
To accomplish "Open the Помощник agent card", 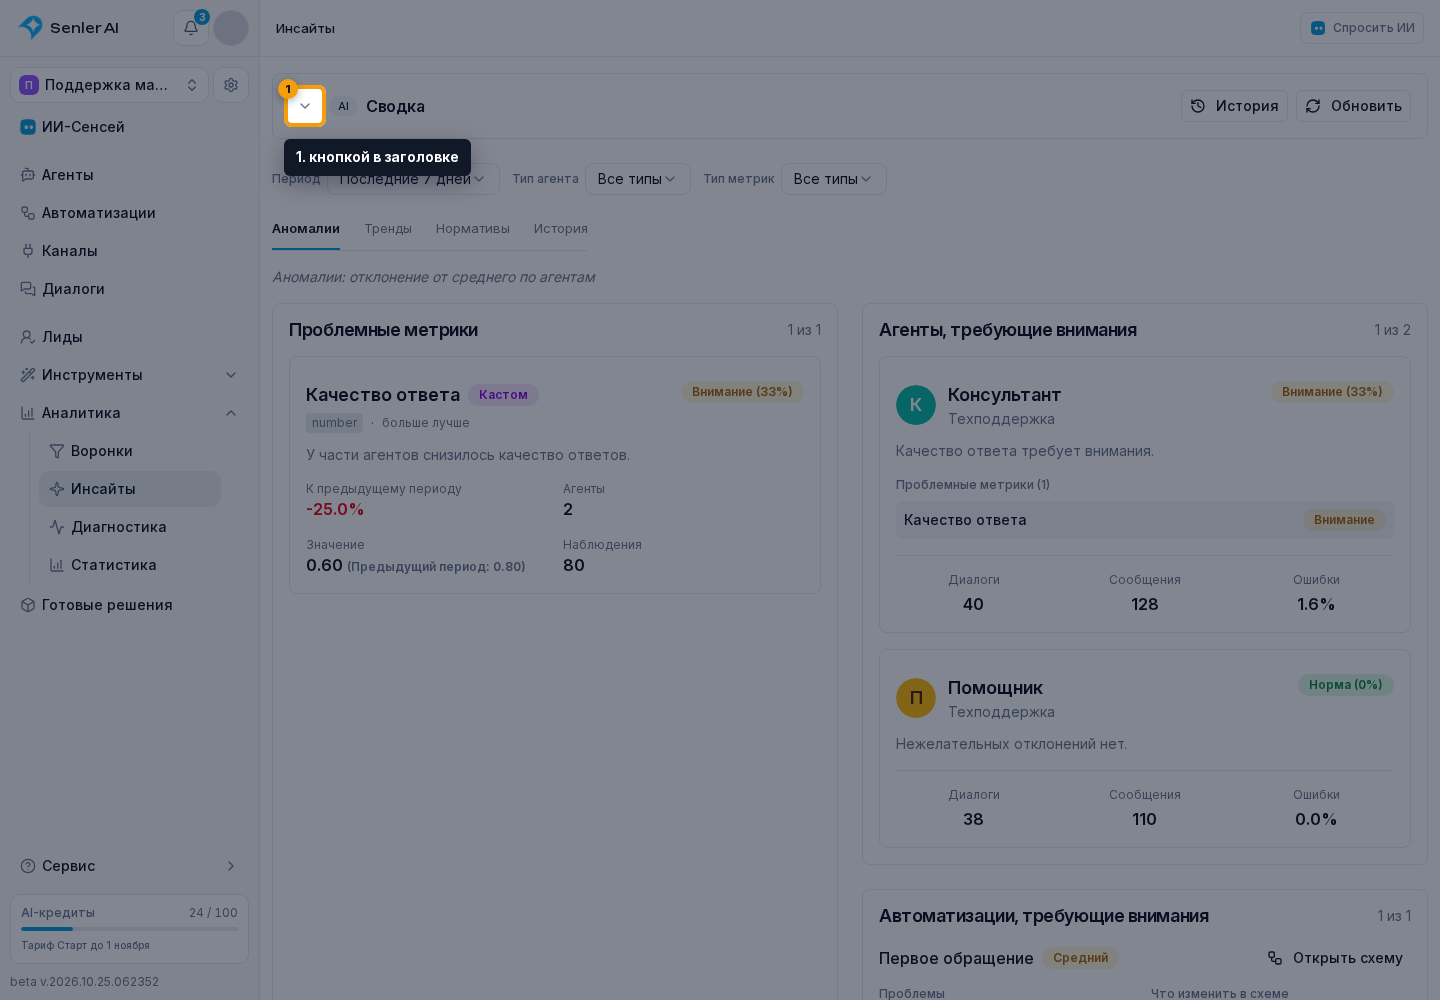I will tap(1145, 749).
